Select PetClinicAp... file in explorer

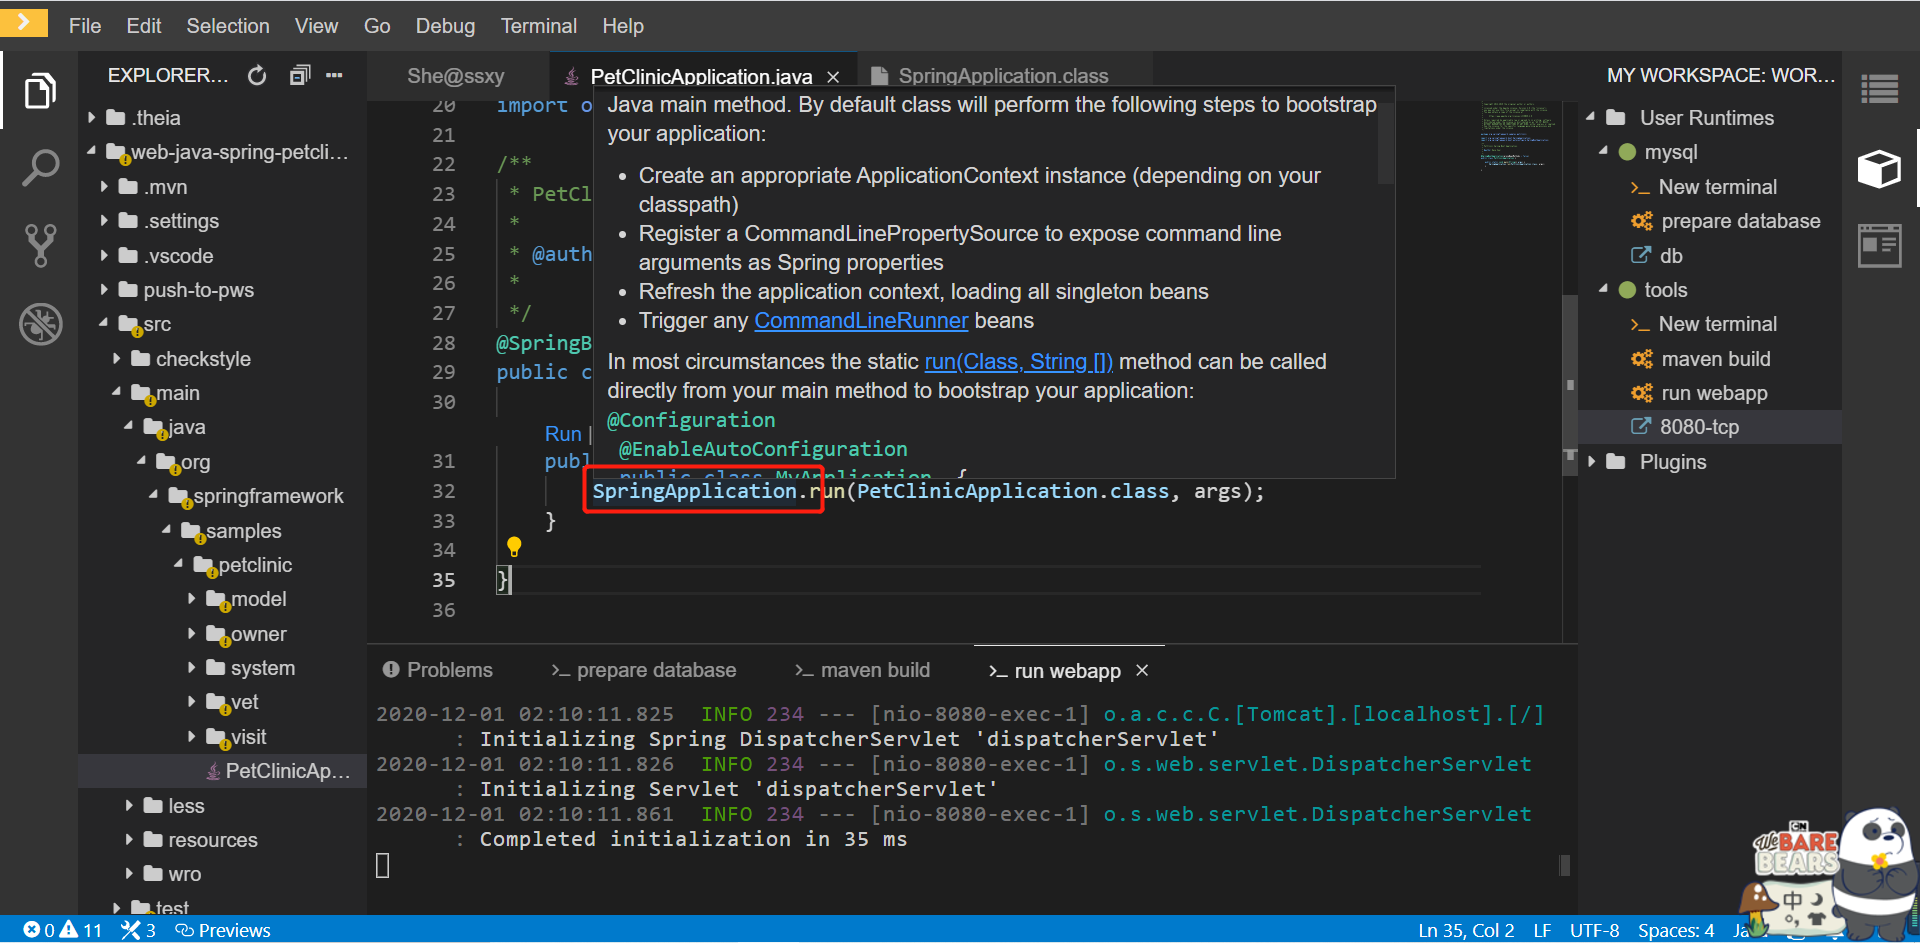point(223,771)
